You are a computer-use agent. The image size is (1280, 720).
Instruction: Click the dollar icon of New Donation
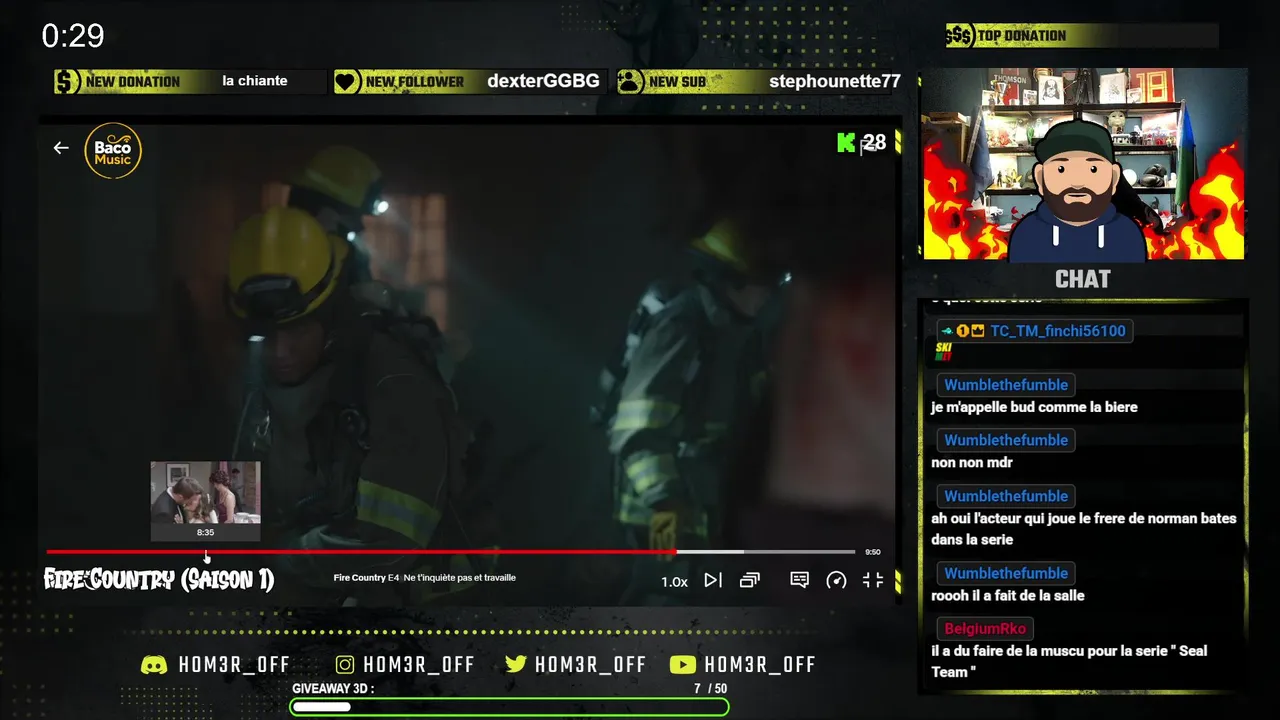click(67, 82)
